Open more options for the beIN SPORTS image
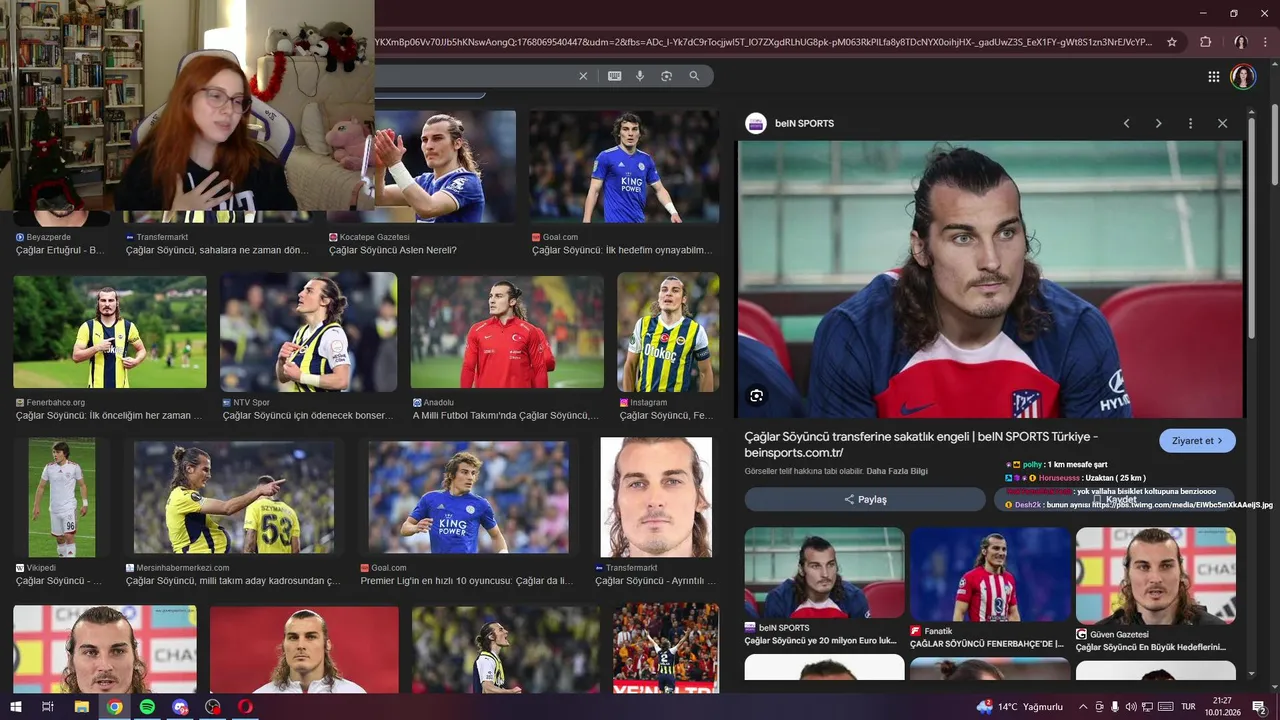The height and width of the screenshot is (720, 1280). [1190, 123]
